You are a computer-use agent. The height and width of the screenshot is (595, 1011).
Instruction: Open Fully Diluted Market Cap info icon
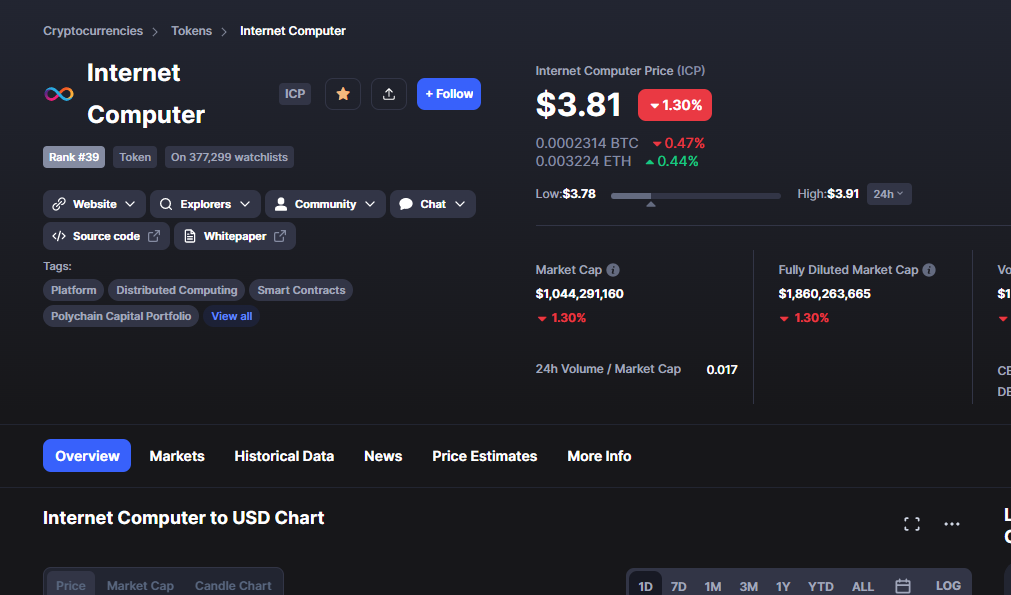pyautogui.click(x=929, y=270)
